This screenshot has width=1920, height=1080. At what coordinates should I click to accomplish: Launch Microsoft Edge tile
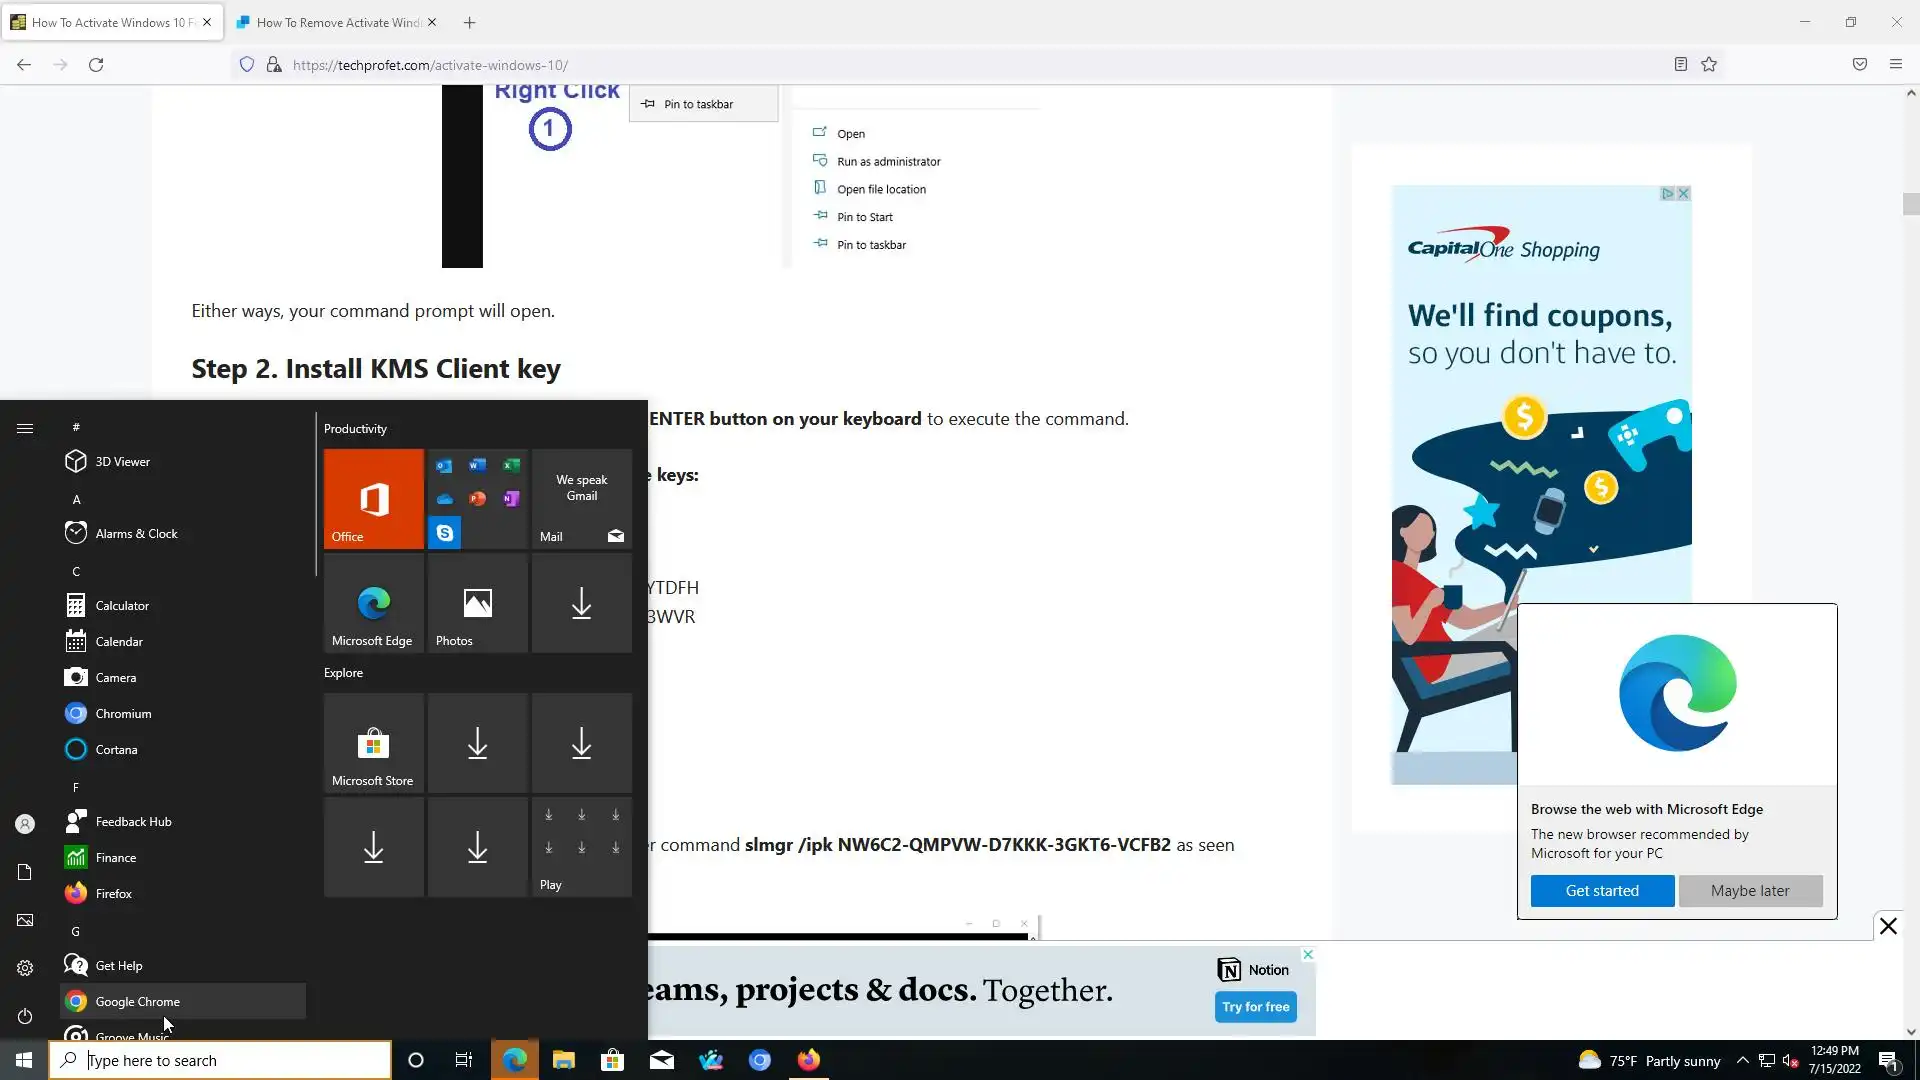pos(373,603)
